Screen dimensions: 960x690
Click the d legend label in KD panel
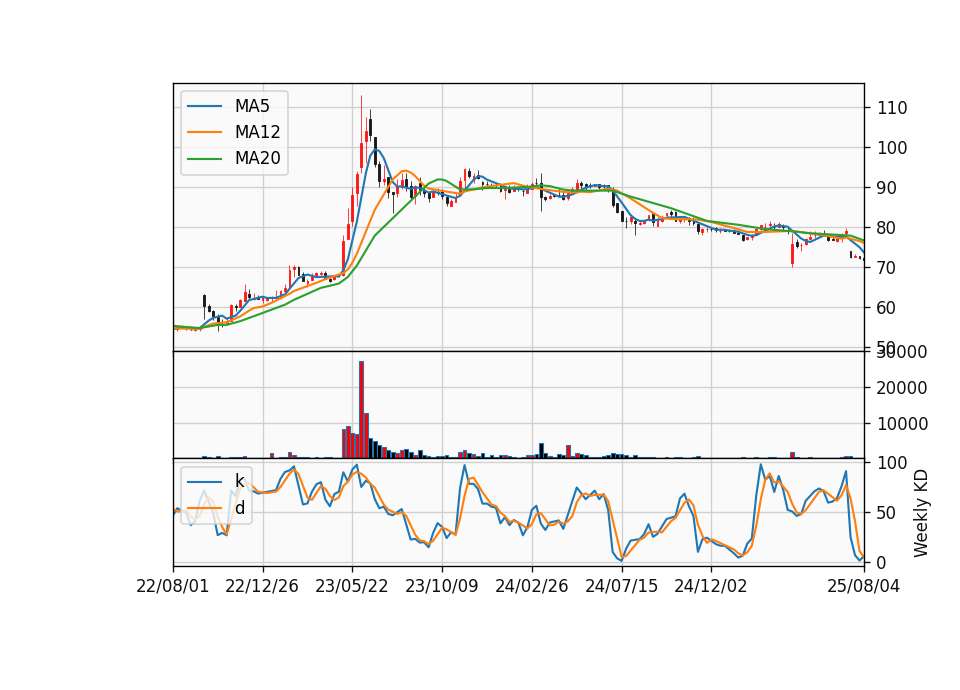pos(240,508)
